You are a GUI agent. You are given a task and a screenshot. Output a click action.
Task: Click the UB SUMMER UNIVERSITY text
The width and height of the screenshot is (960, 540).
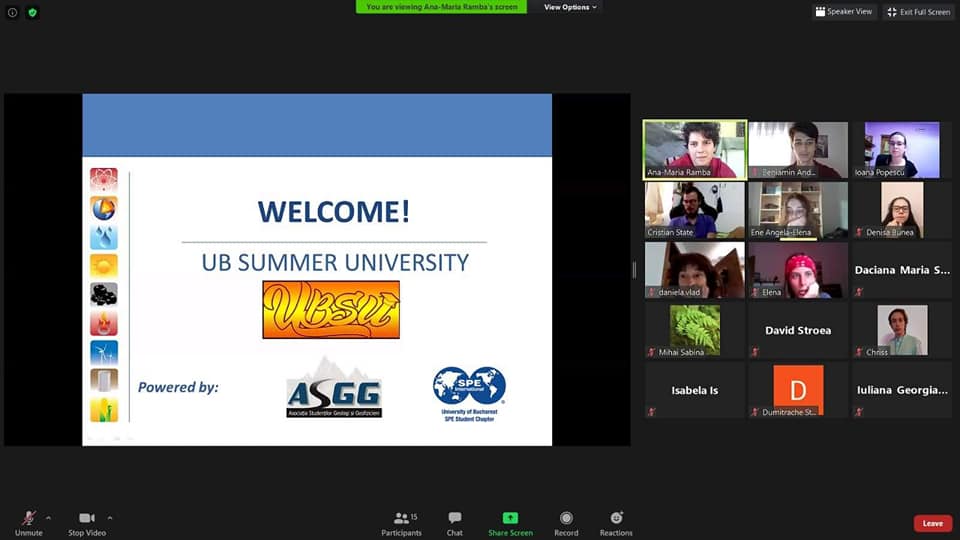pyautogui.click(x=335, y=263)
